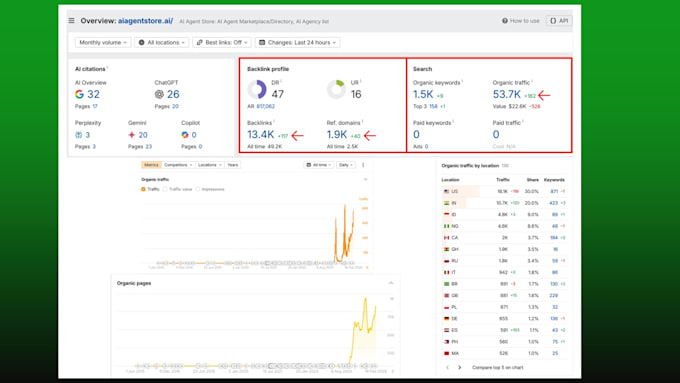The width and height of the screenshot is (680, 383).
Task: Go to previous page of locations
Action: tap(448, 367)
